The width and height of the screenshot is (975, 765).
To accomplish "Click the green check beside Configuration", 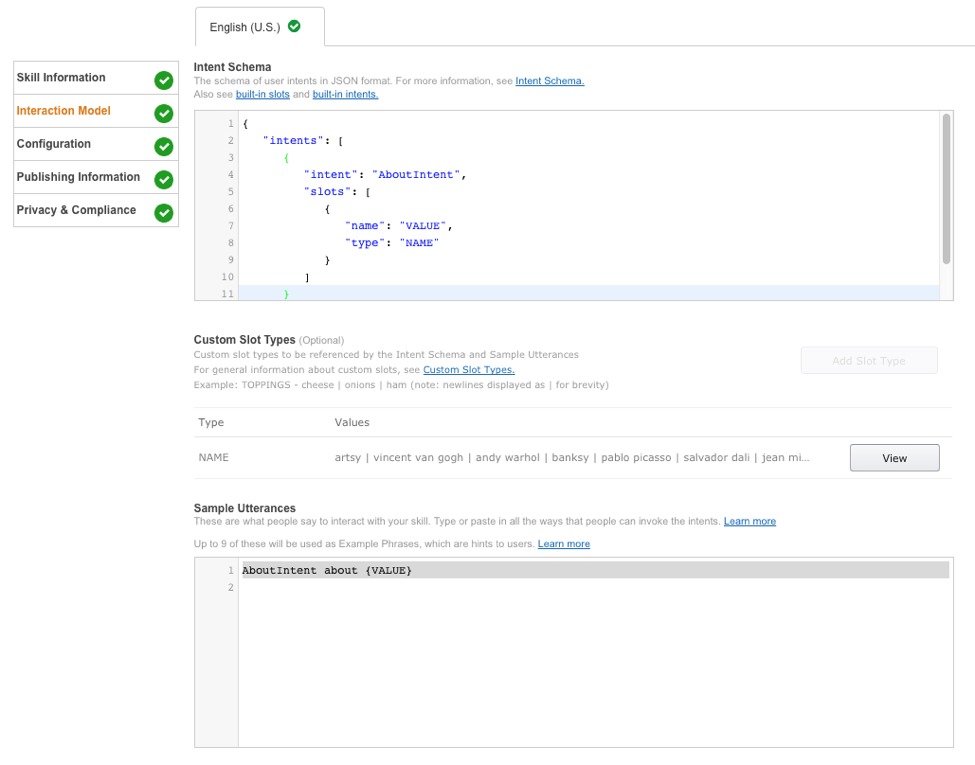I will [x=163, y=145].
